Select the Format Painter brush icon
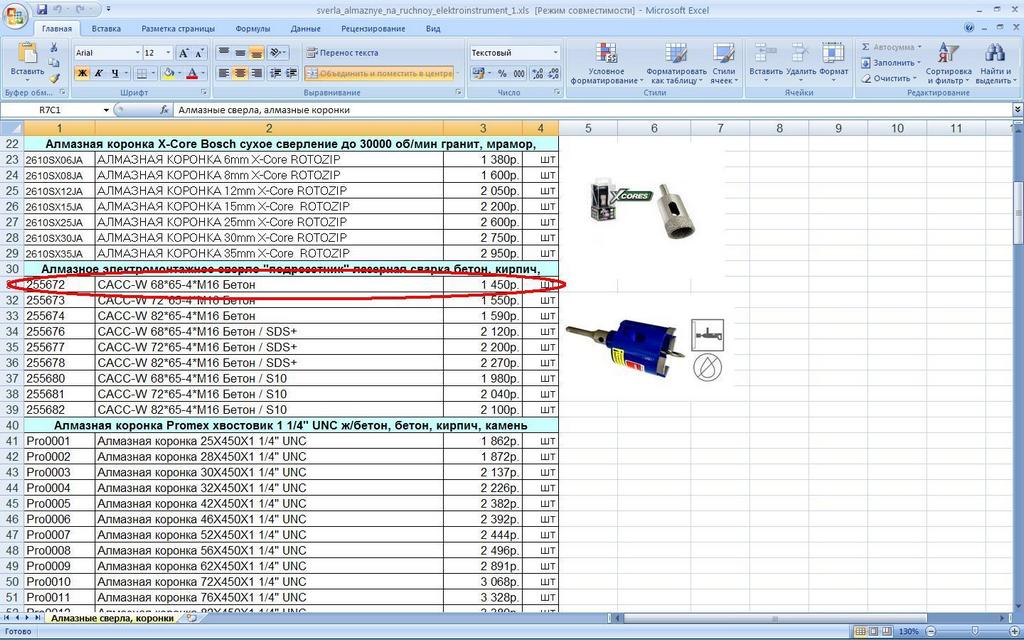Viewport: 1024px width, 640px height. click(x=54, y=78)
